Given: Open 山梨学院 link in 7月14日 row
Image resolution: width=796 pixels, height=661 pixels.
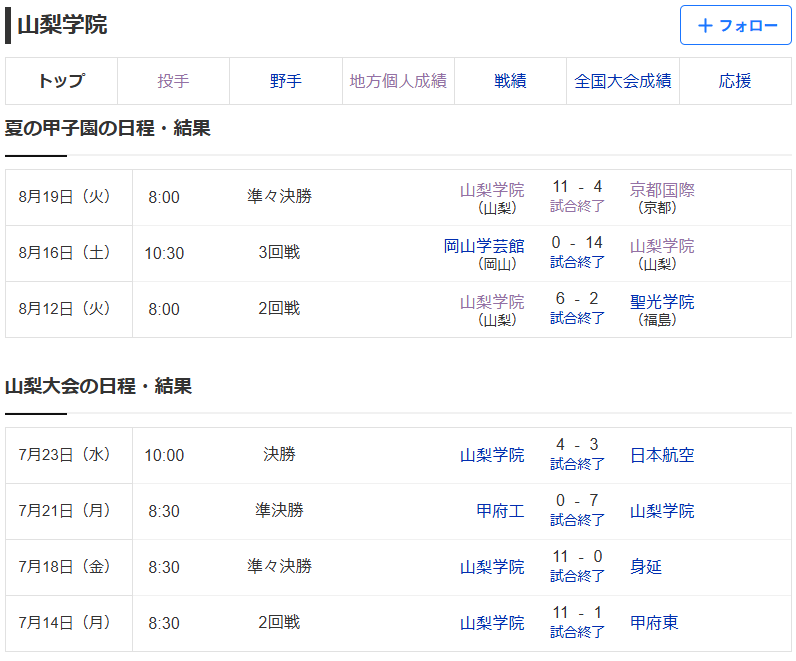Looking at the screenshot, I should [492, 623].
